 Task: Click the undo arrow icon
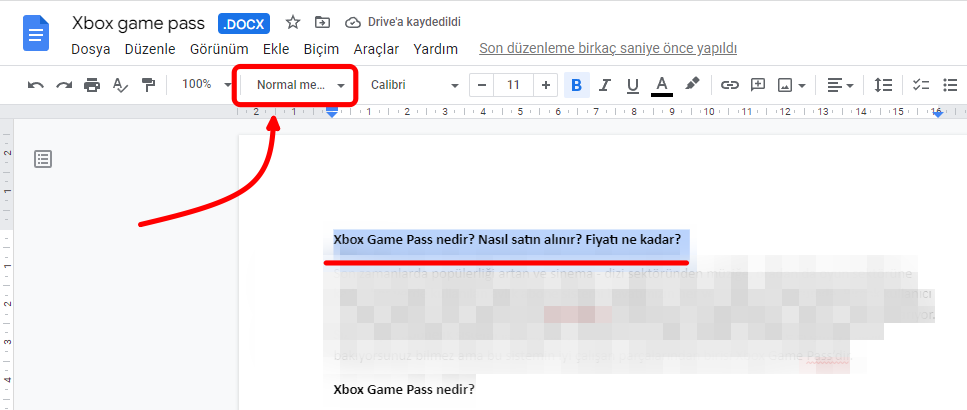pyautogui.click(x=36, y=85)
